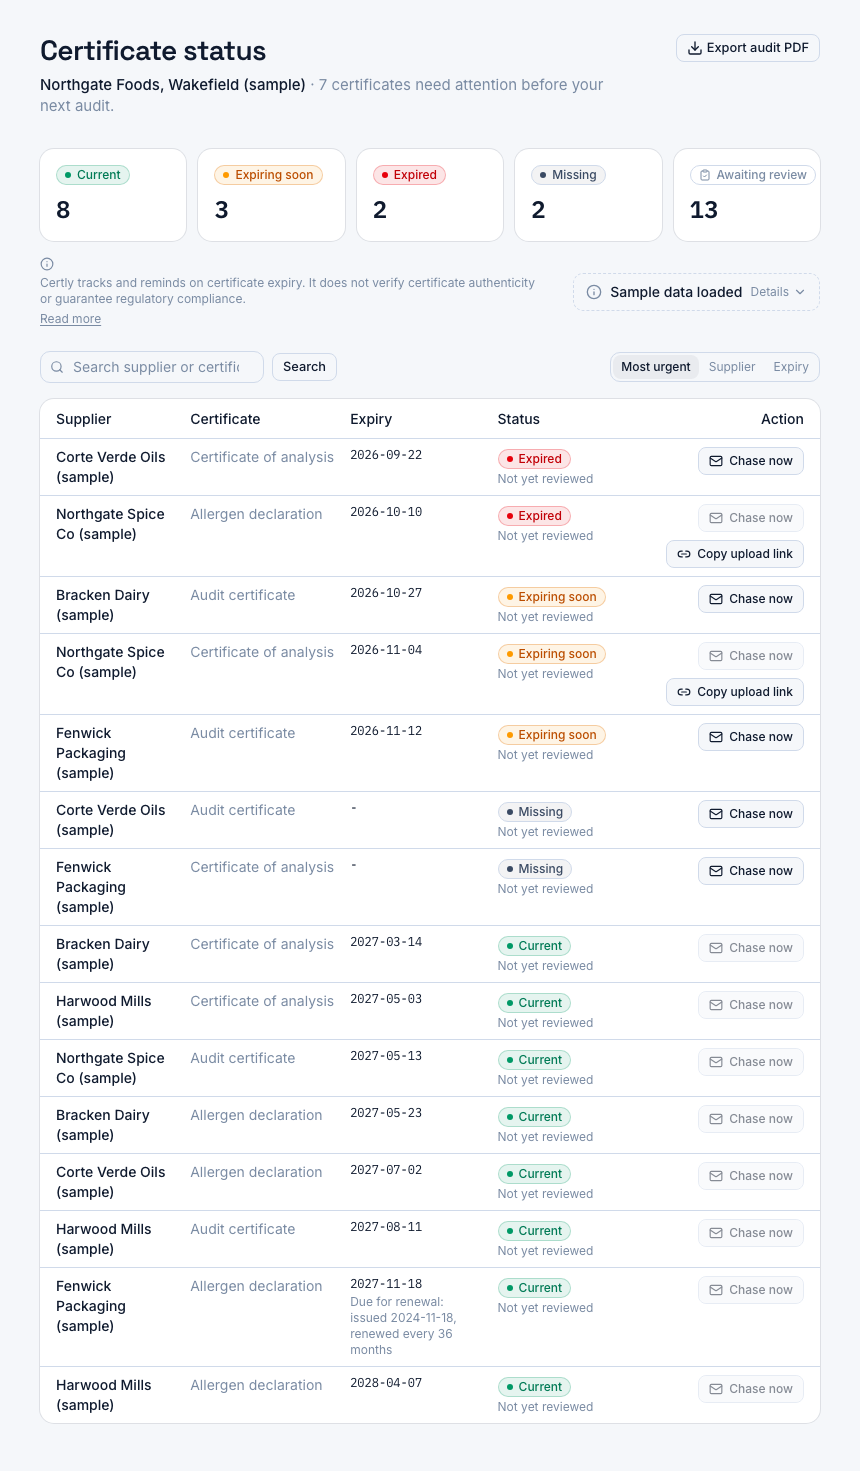Viewport: 860px width, 1471px height.
Task: Click the expiry date 2028-04-07
Action: (386, 1383)
